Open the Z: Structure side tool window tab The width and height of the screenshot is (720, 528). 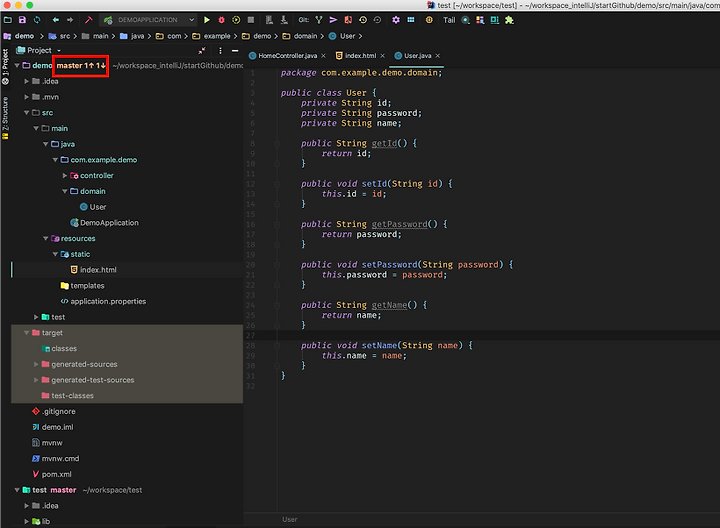[6, 118]
